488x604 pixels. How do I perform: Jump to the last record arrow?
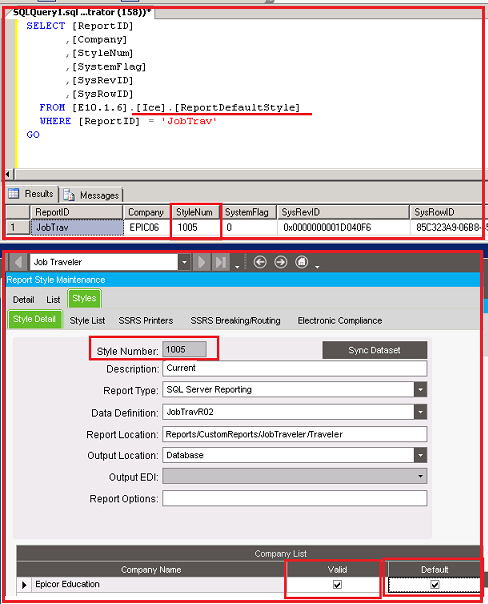pos(221,262)
